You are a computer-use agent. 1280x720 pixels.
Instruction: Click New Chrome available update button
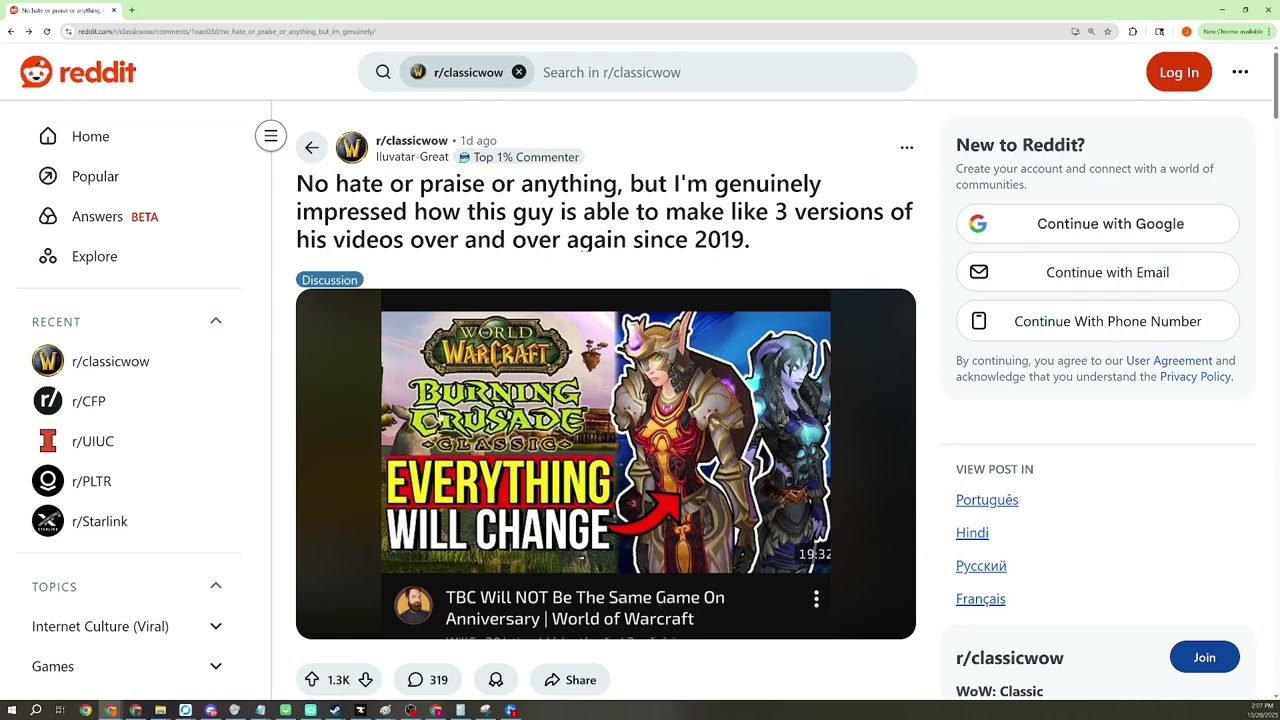1235,31
